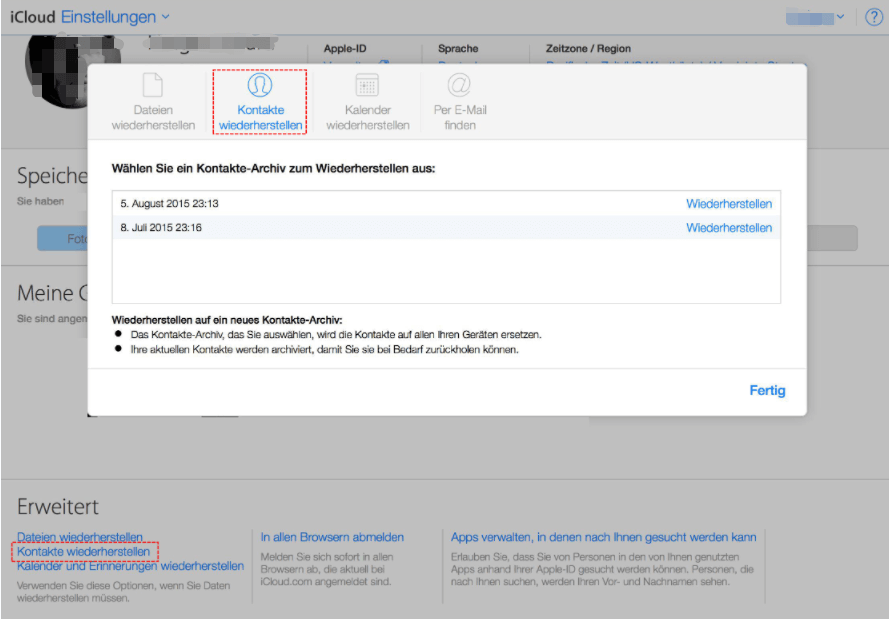
Task: Click the Erweitert section heading
Action: point(58,507)
